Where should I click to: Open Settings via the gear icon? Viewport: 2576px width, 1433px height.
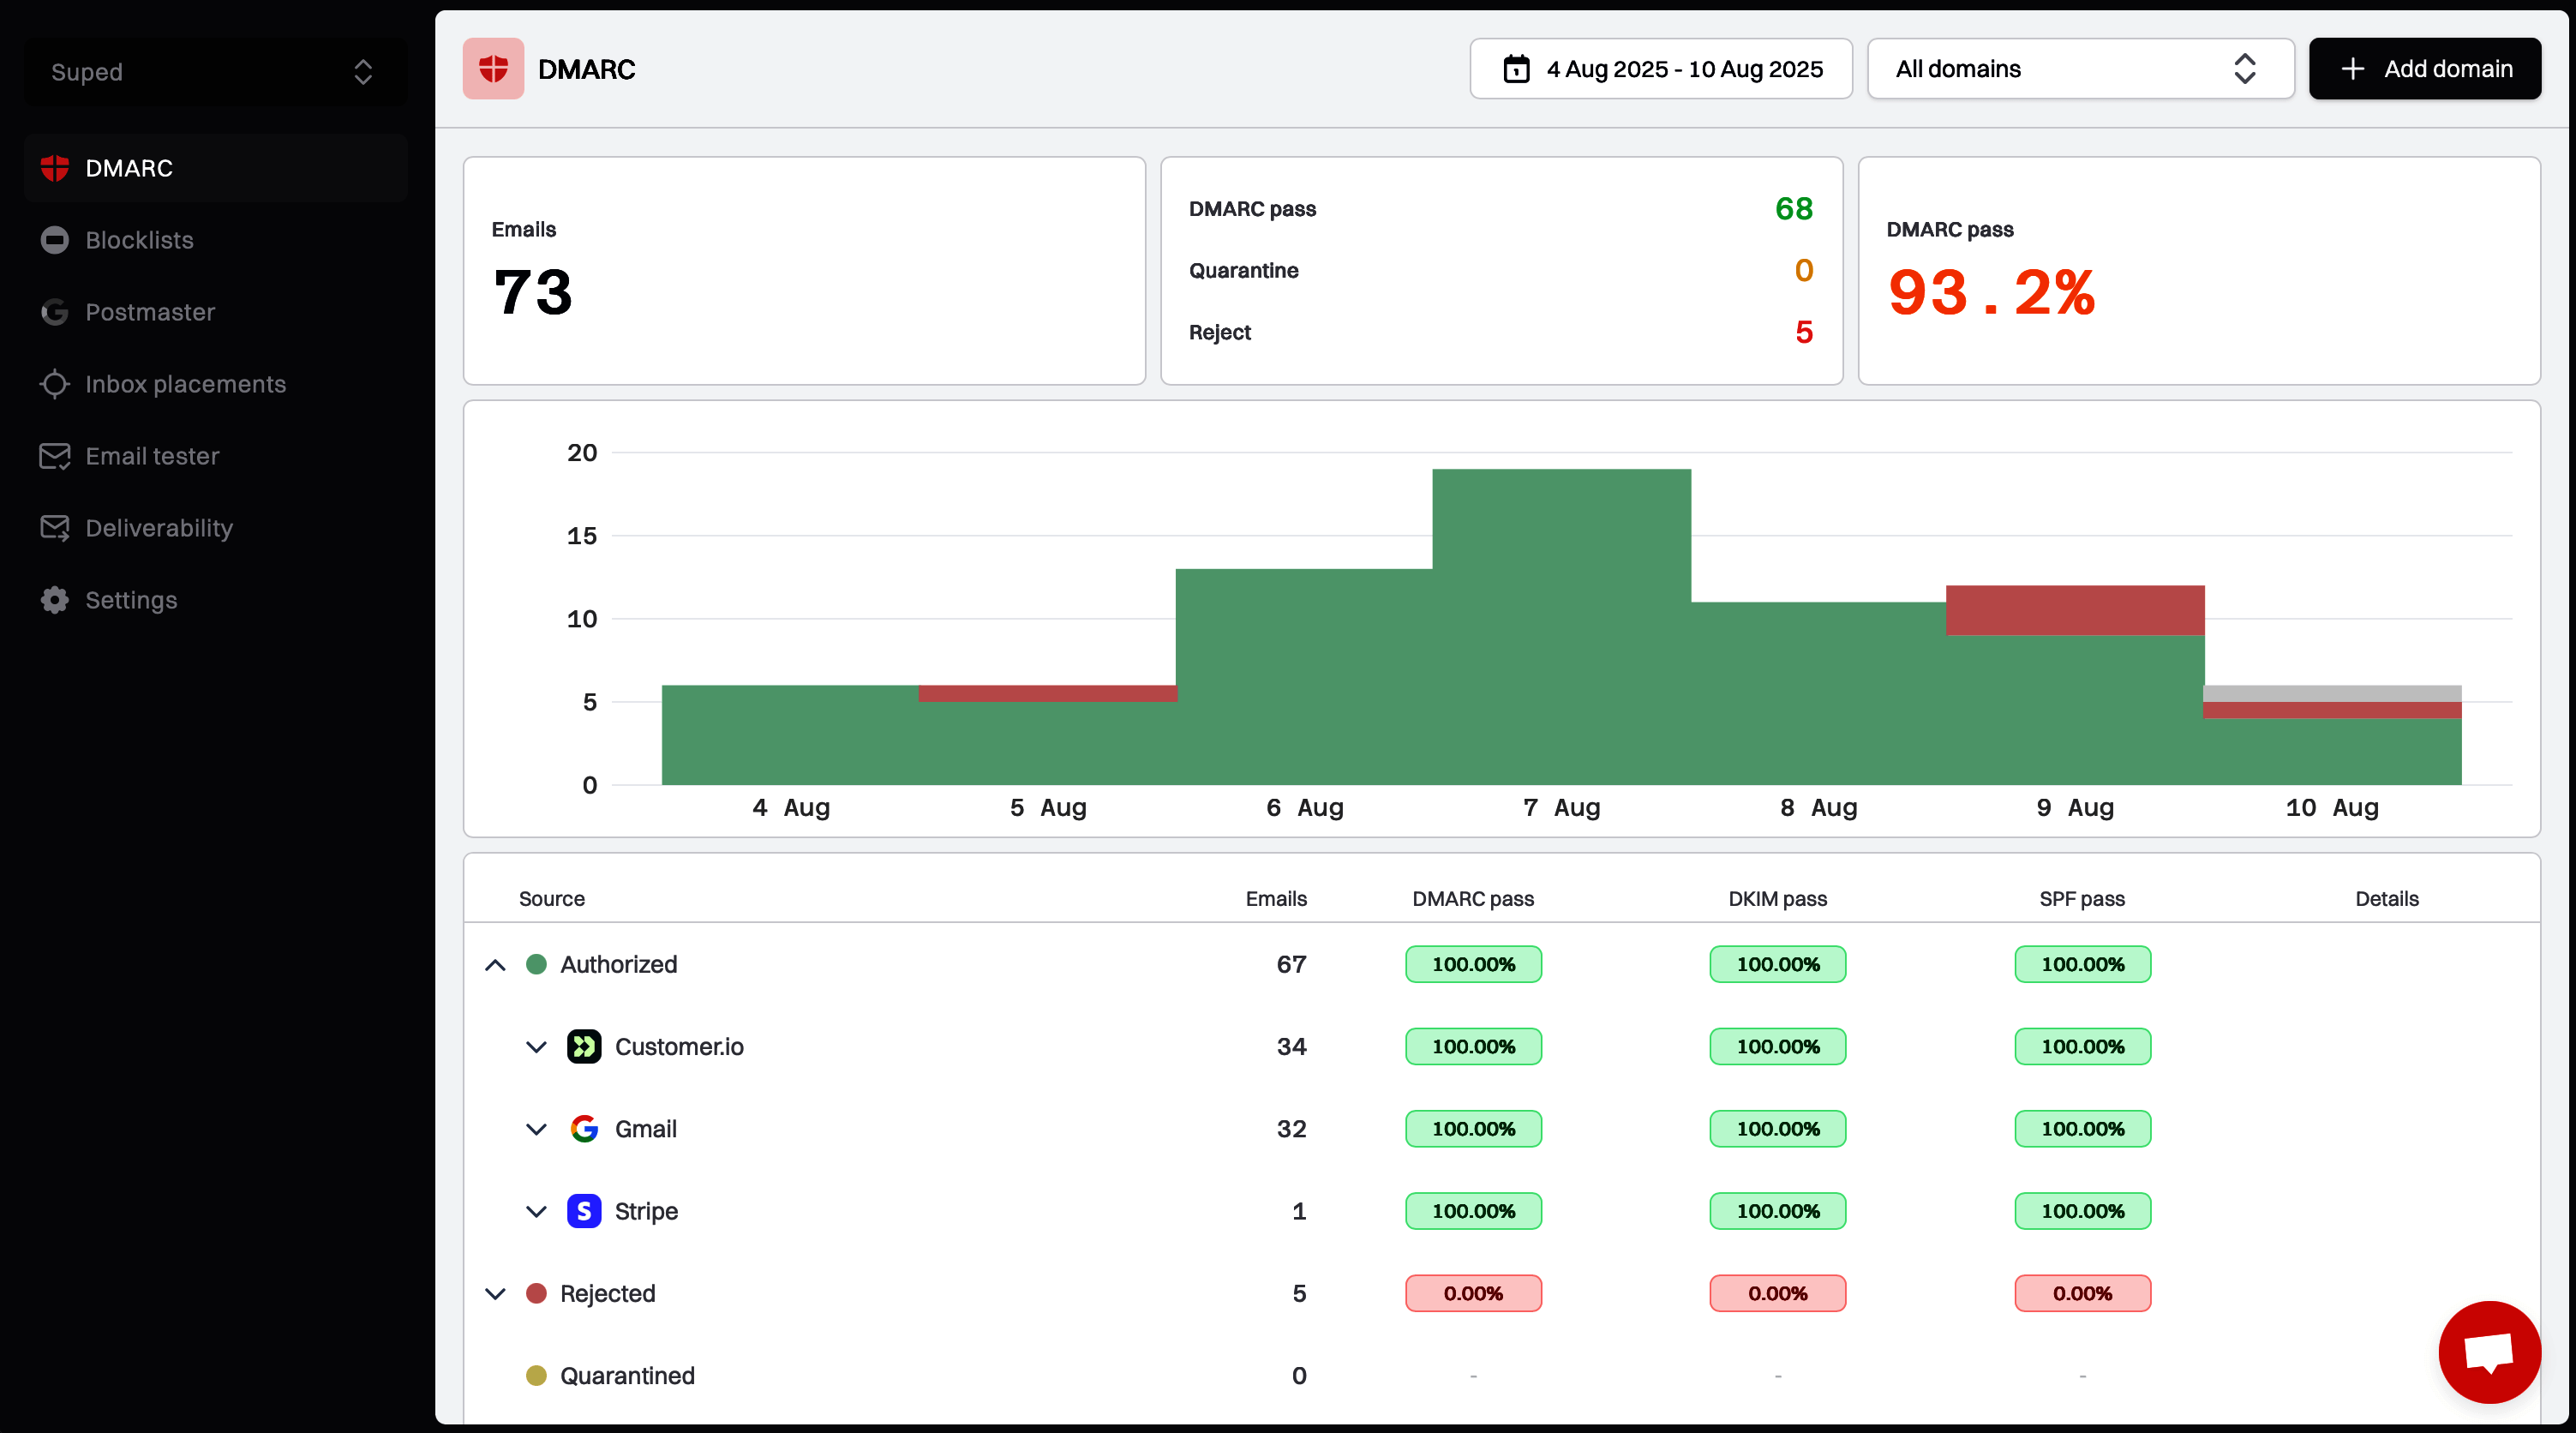click(x=55, y=600)
